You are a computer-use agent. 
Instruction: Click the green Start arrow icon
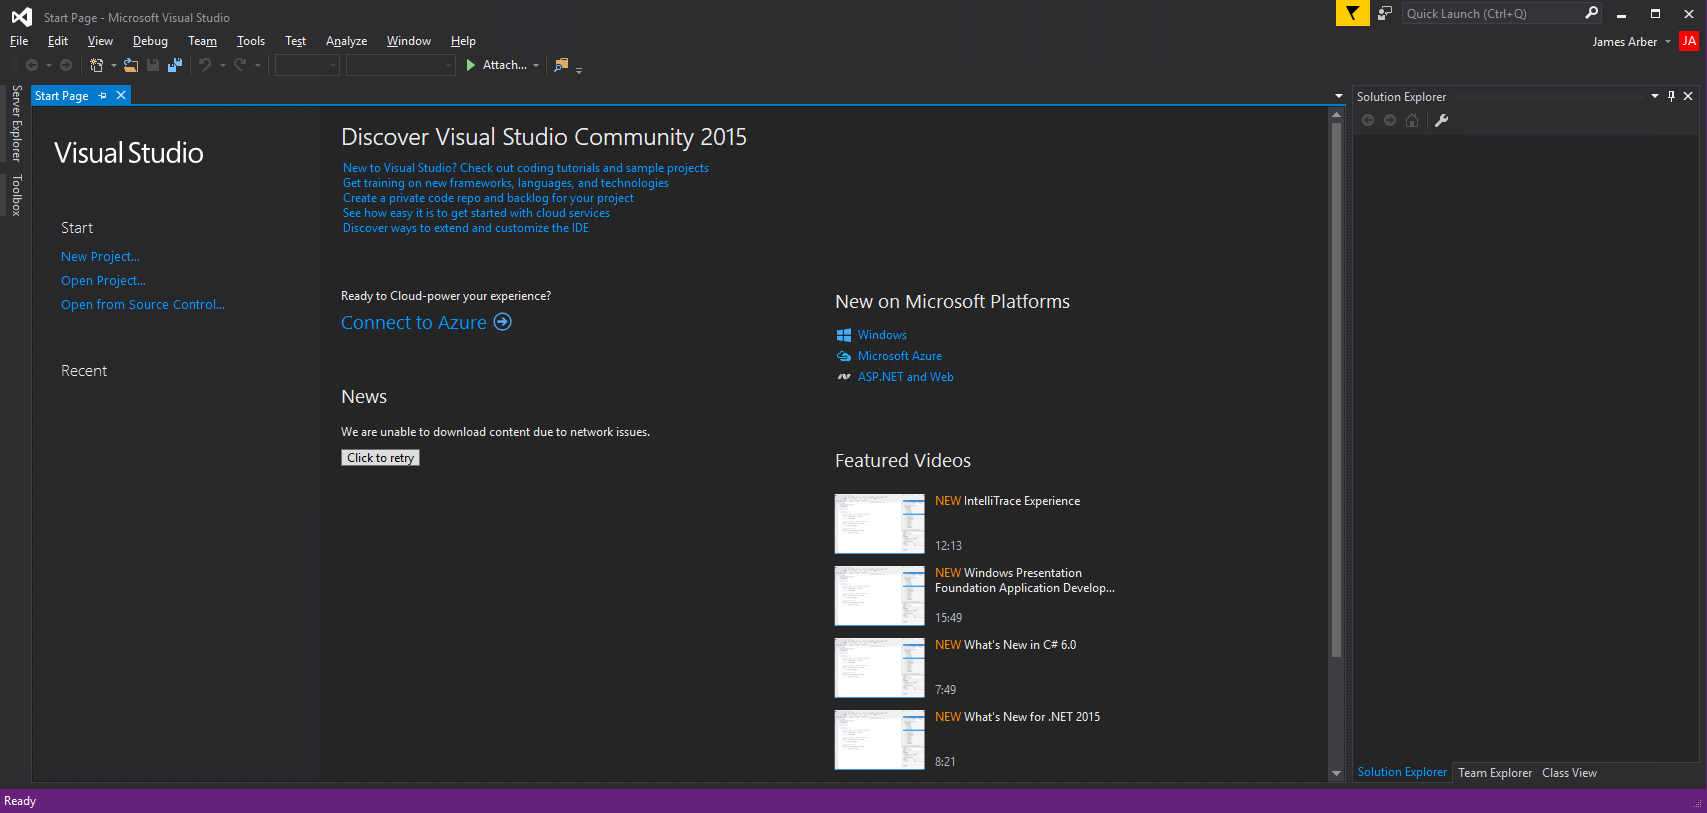coord(470,65)
